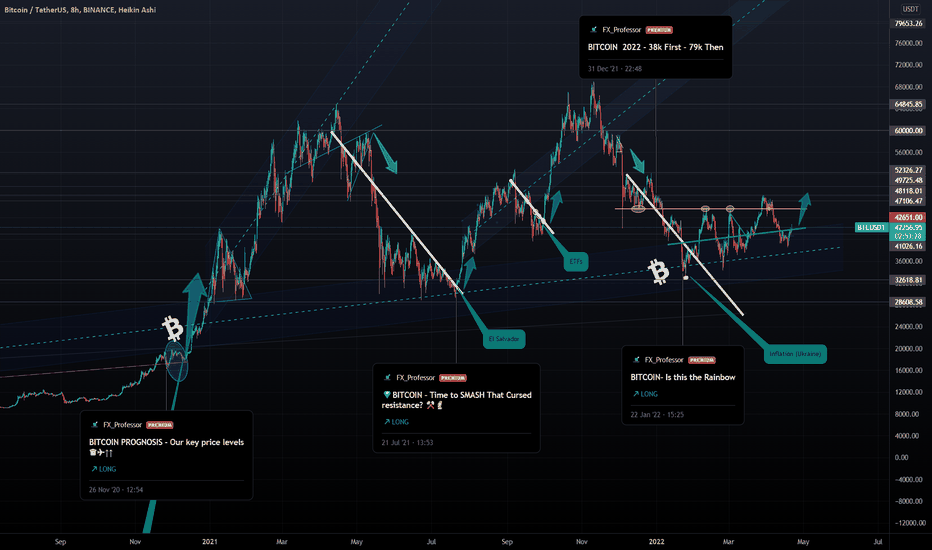Click the Bitcoin logo beside the Jan 2022 low
This screenshot has width=932, height=550.
(x=658, y=272)
